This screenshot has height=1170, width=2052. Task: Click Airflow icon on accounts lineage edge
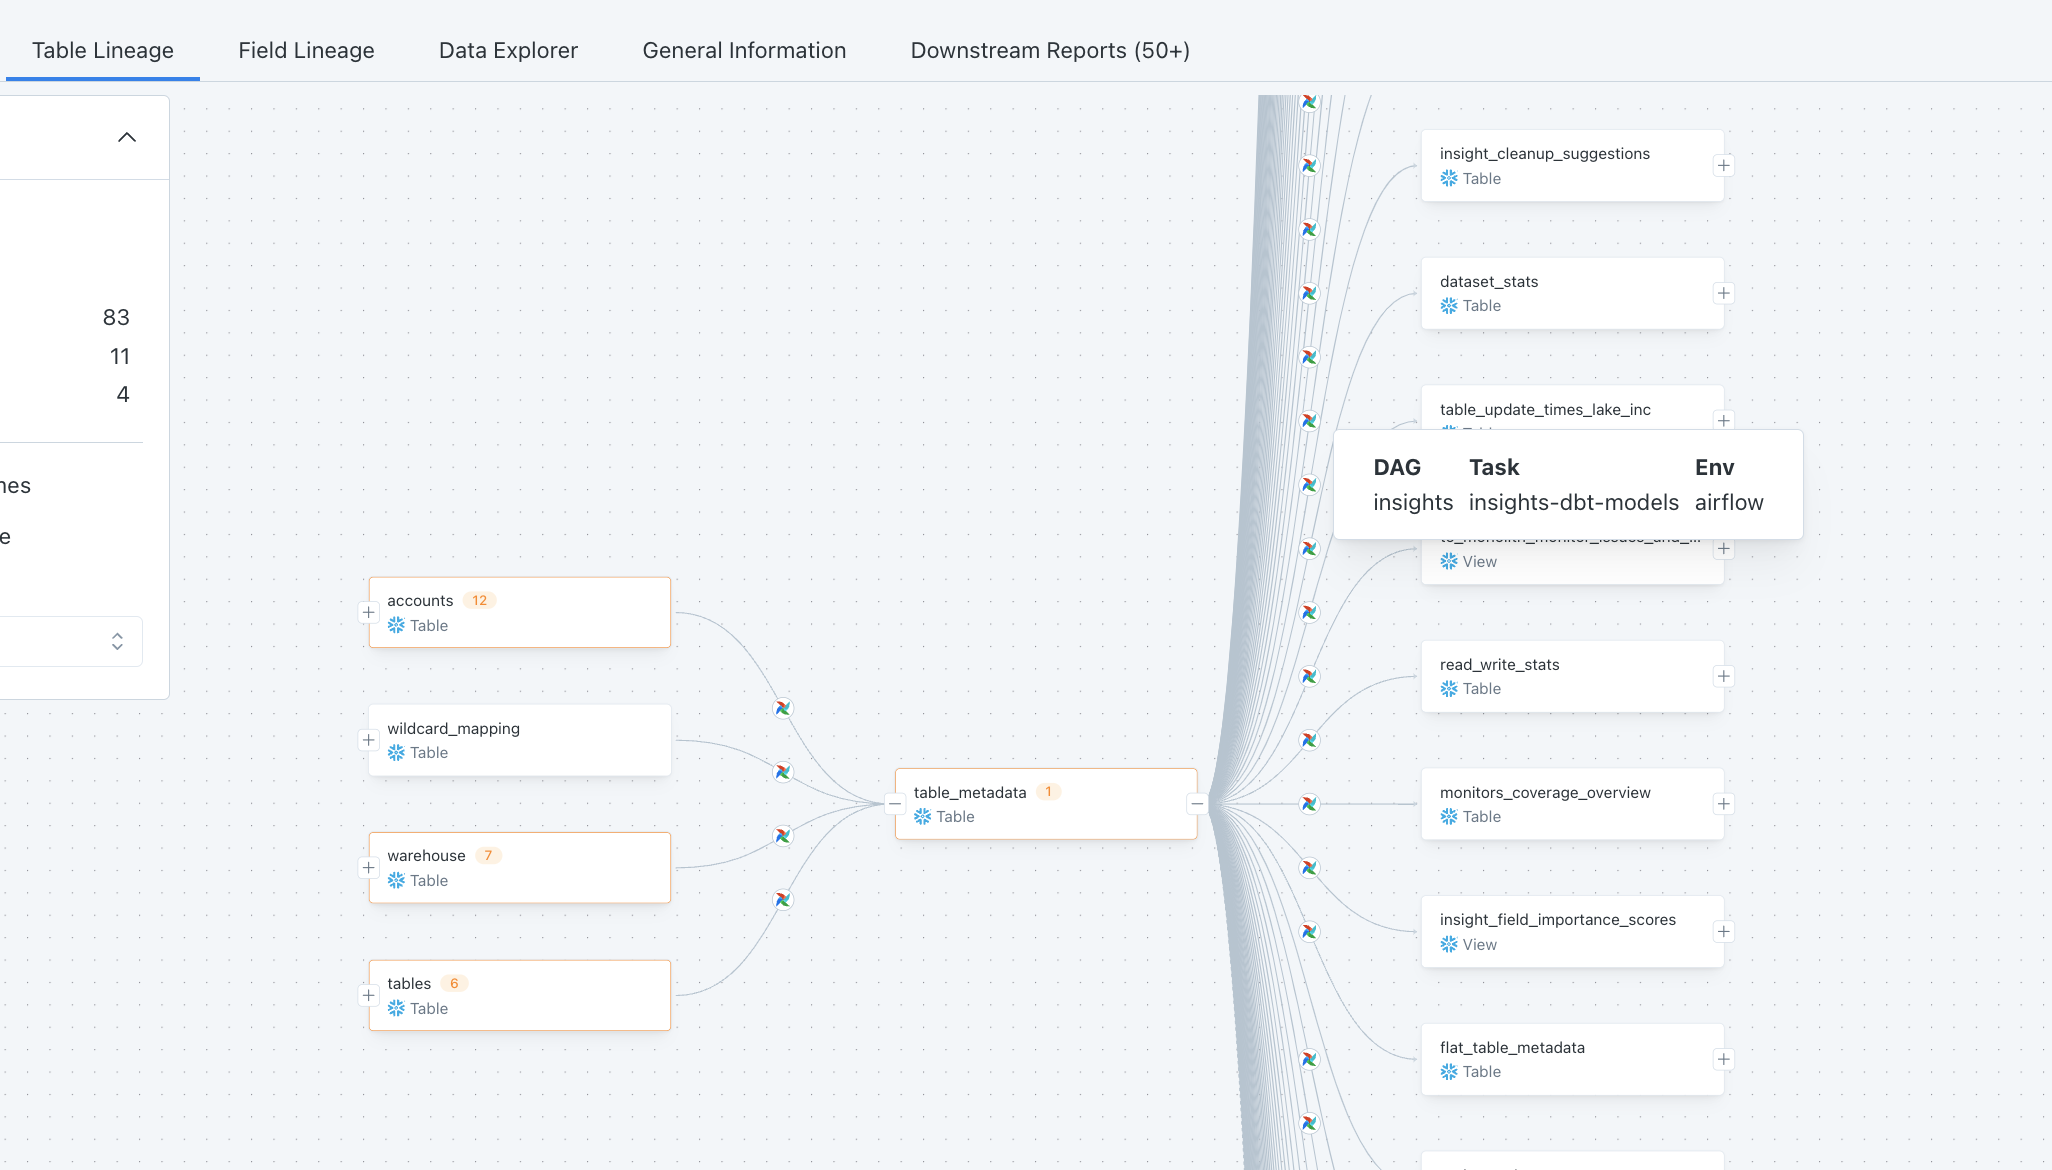pyautogui.click(x=783, y=708)
